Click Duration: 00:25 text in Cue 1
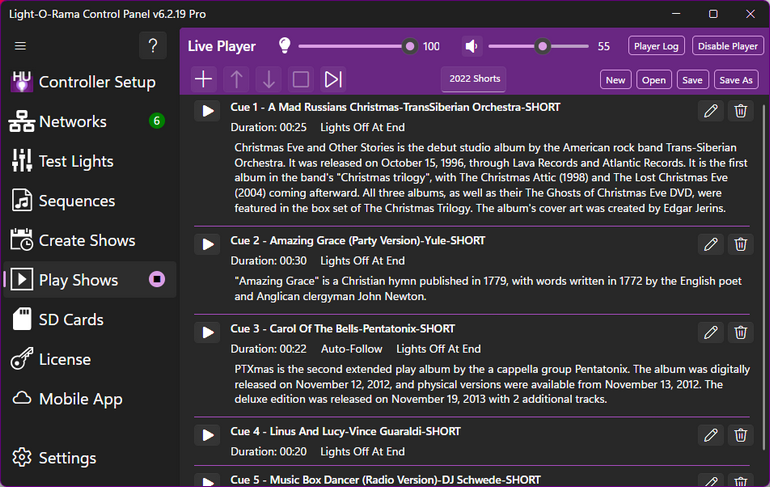 [269, 127]
